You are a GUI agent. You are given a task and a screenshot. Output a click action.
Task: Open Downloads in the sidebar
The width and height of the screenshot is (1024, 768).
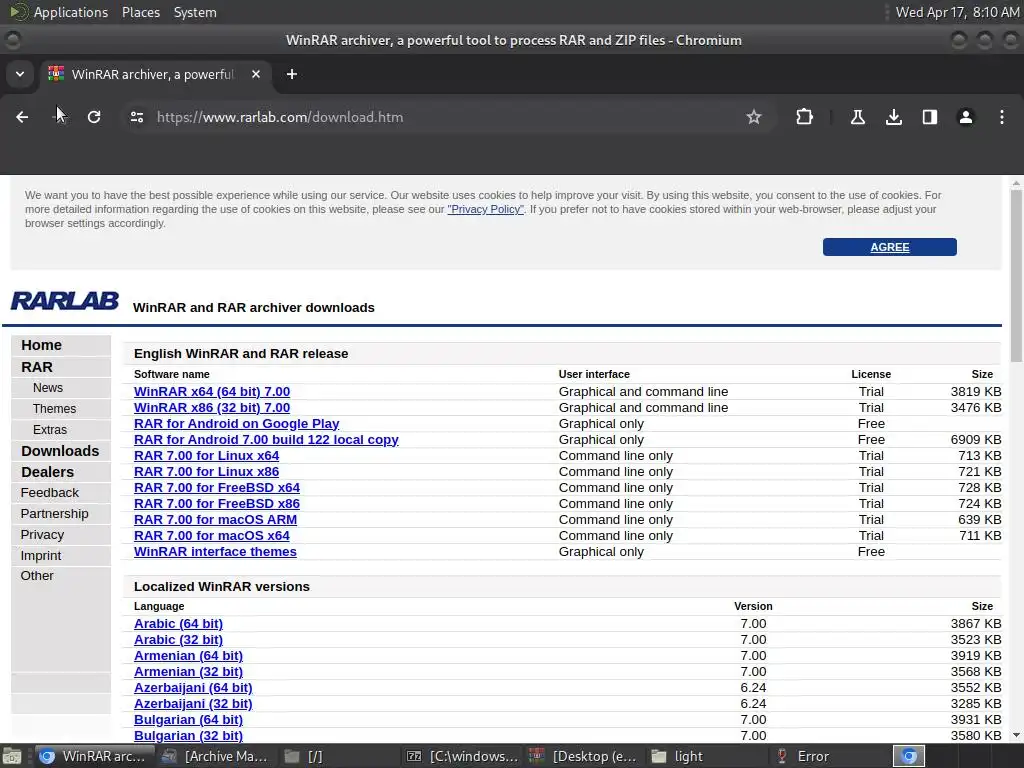[60, 451]
